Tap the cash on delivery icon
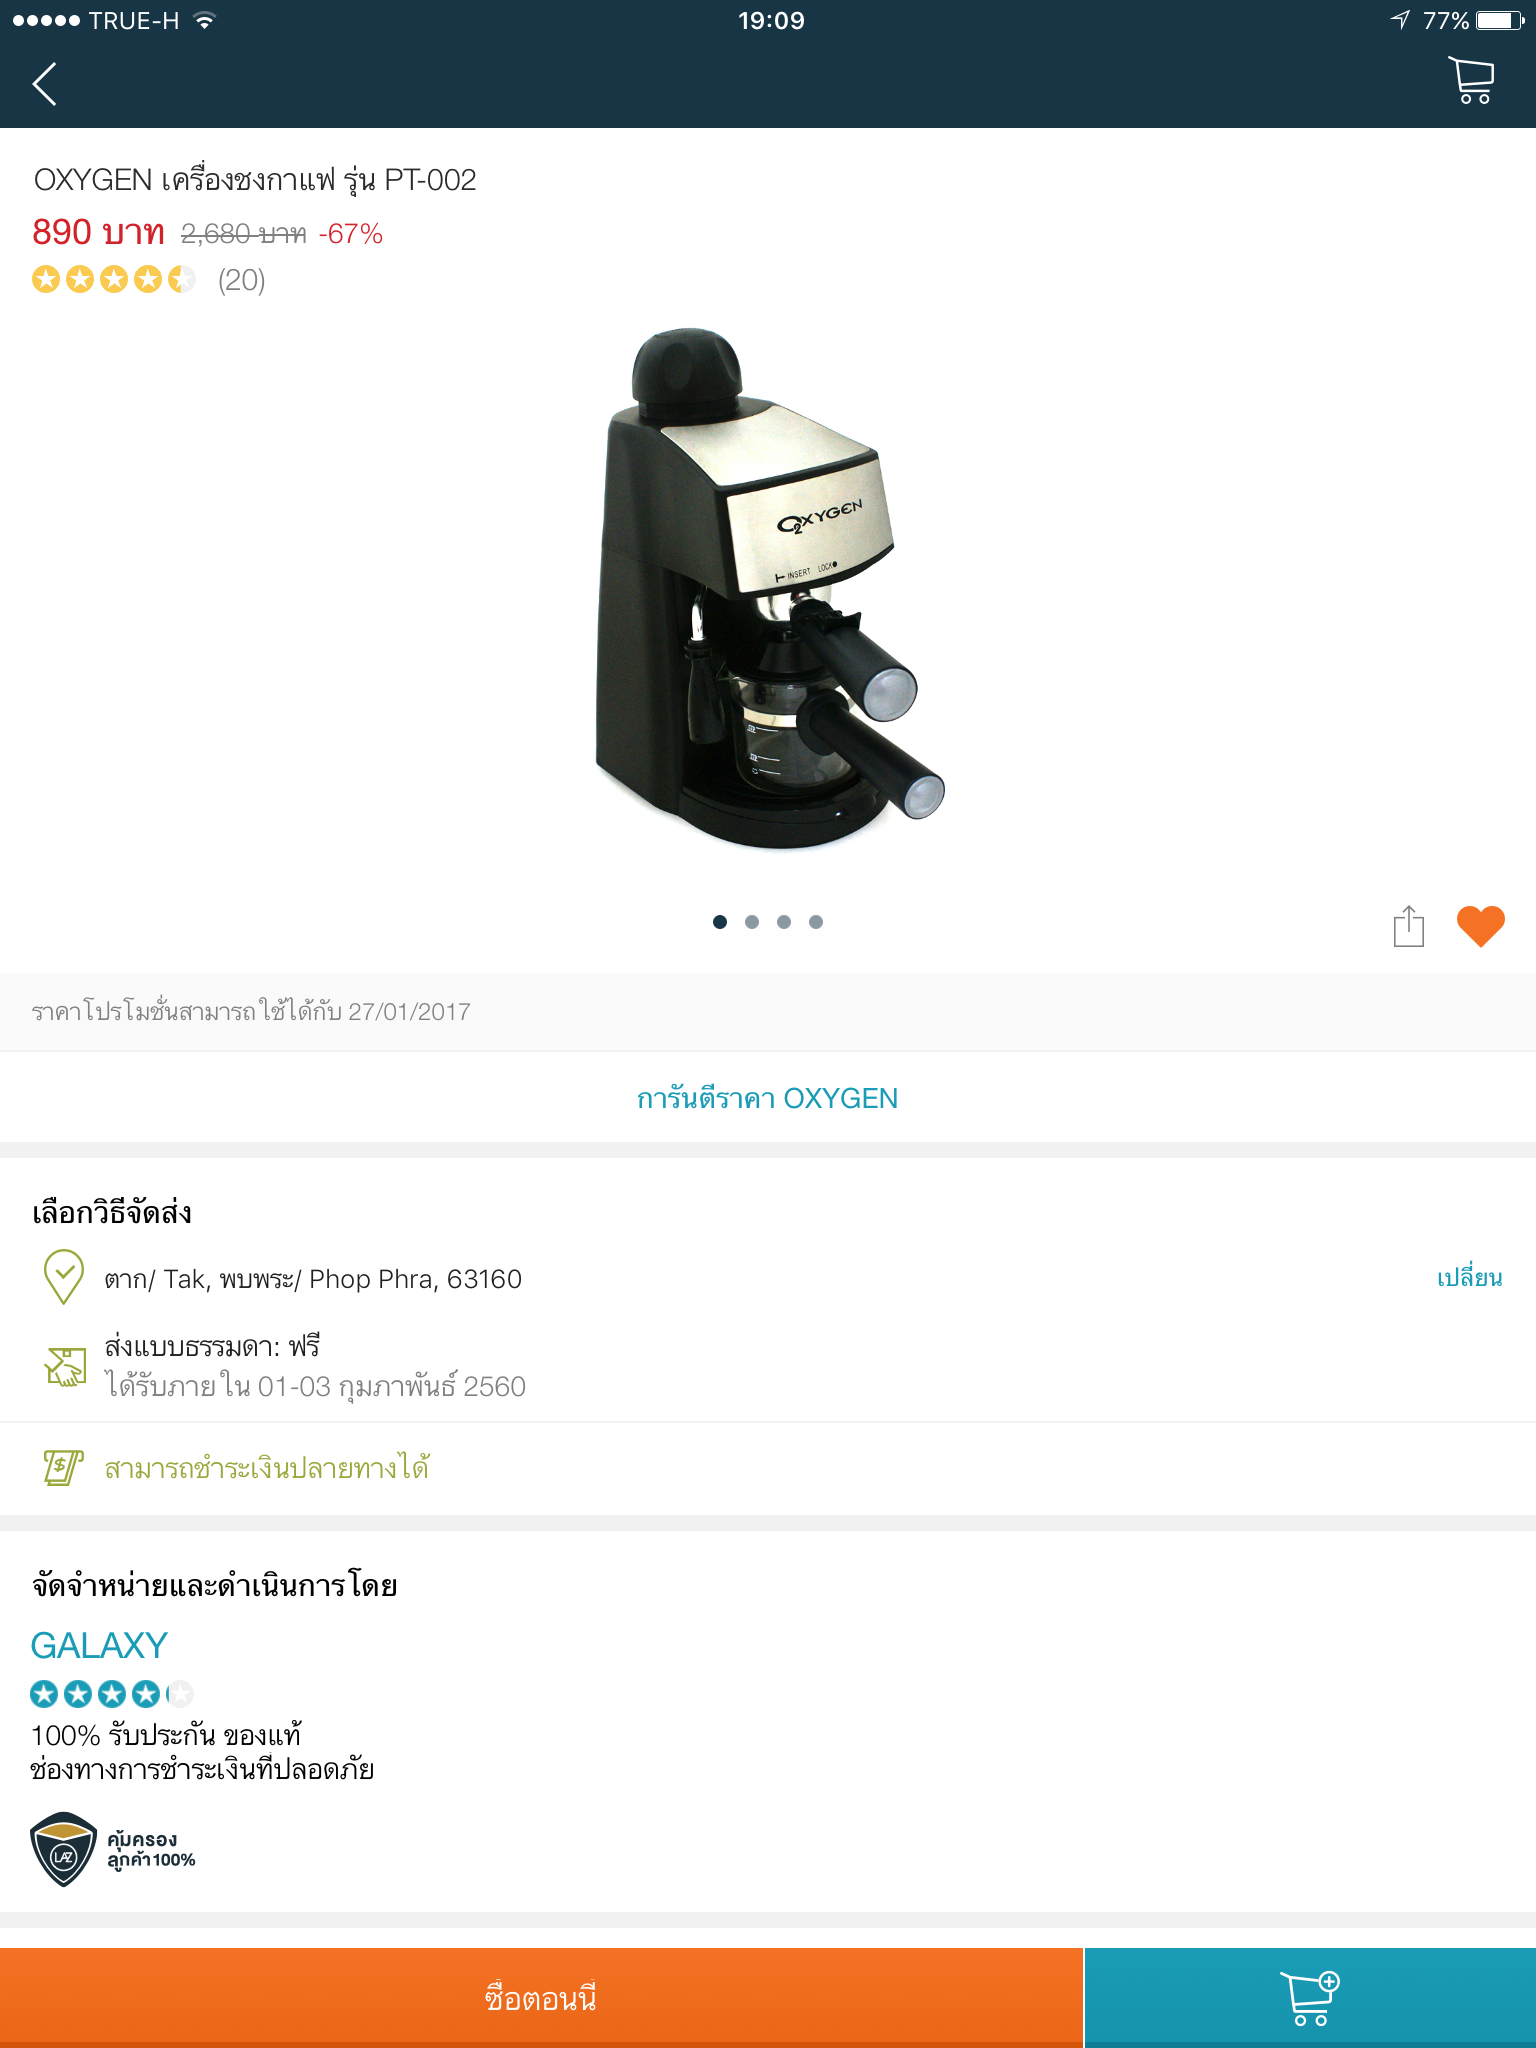 (x=63, y=1468)
